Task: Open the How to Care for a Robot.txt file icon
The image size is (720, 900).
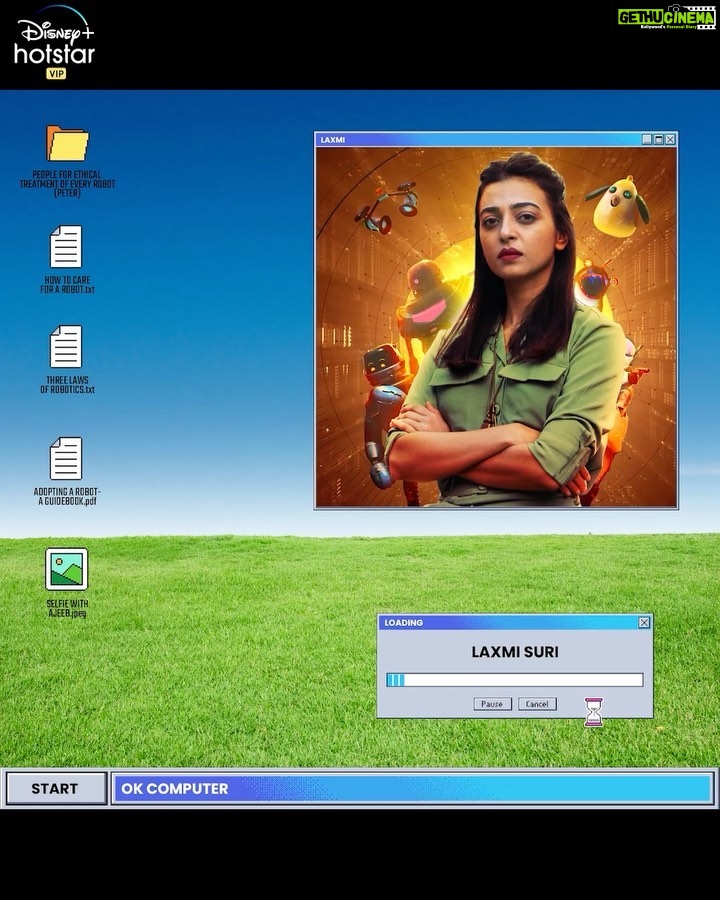Action: click(66, 247)
